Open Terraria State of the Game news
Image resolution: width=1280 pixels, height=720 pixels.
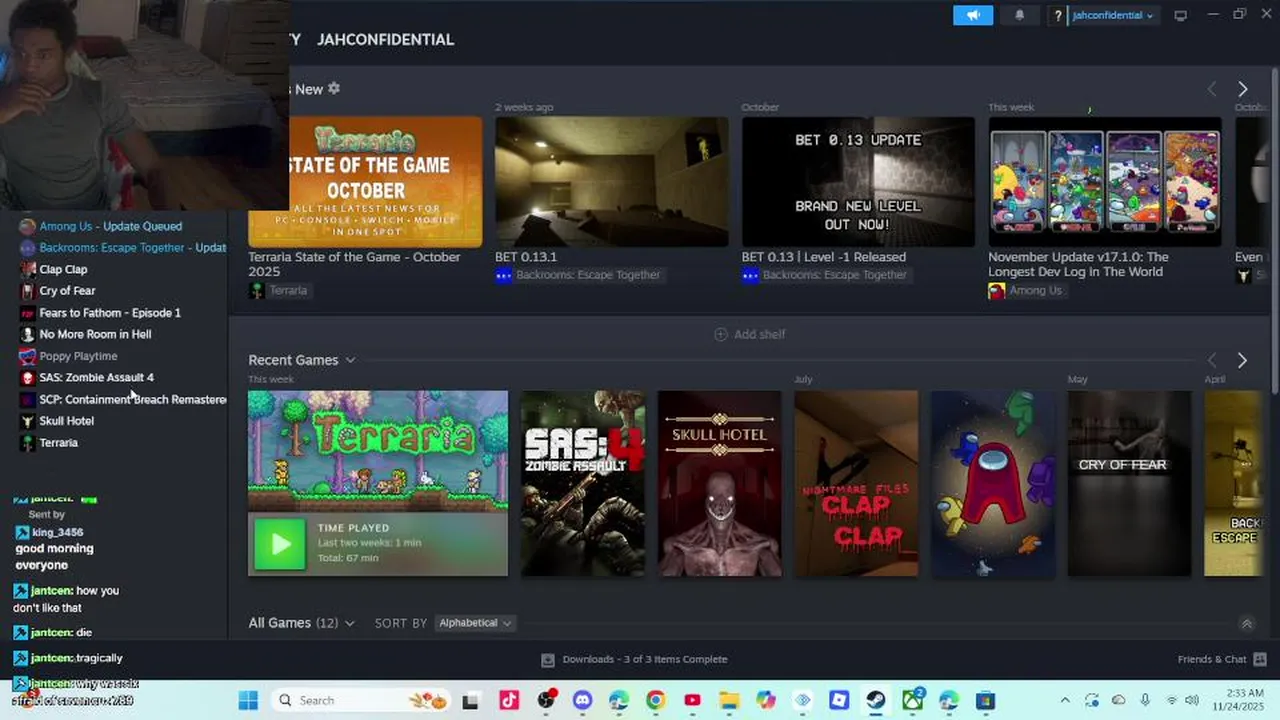click(365, 181)
